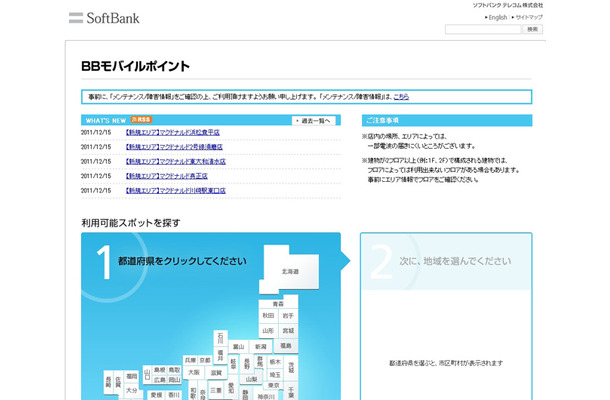This screenshot has width=610, height=400.
Task: Open the サイトマップ link
Action: pos(527,17)
